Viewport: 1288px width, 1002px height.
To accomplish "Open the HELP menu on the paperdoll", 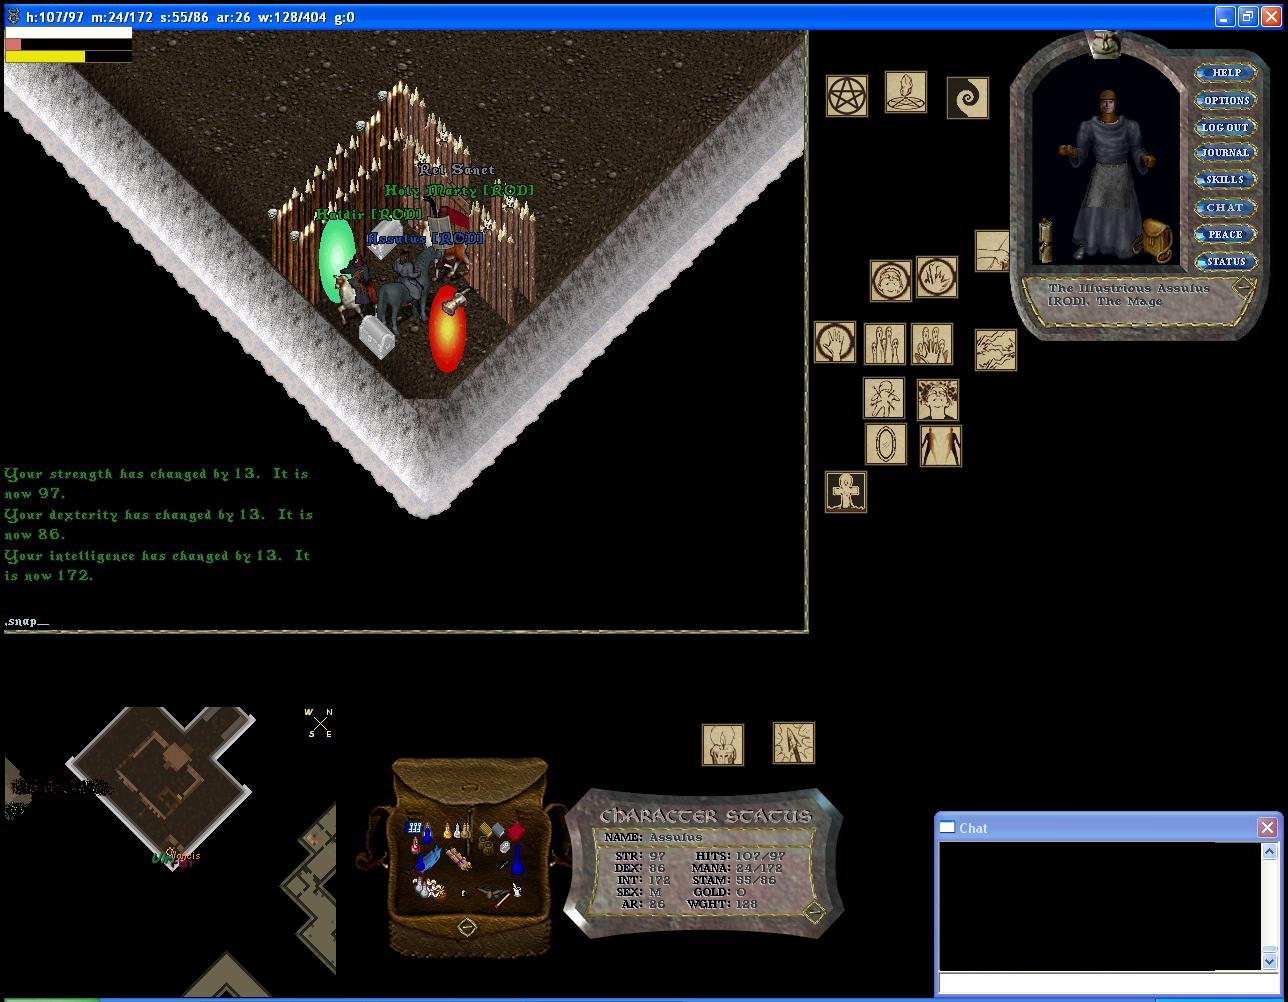I will (x=1225, y=73).
